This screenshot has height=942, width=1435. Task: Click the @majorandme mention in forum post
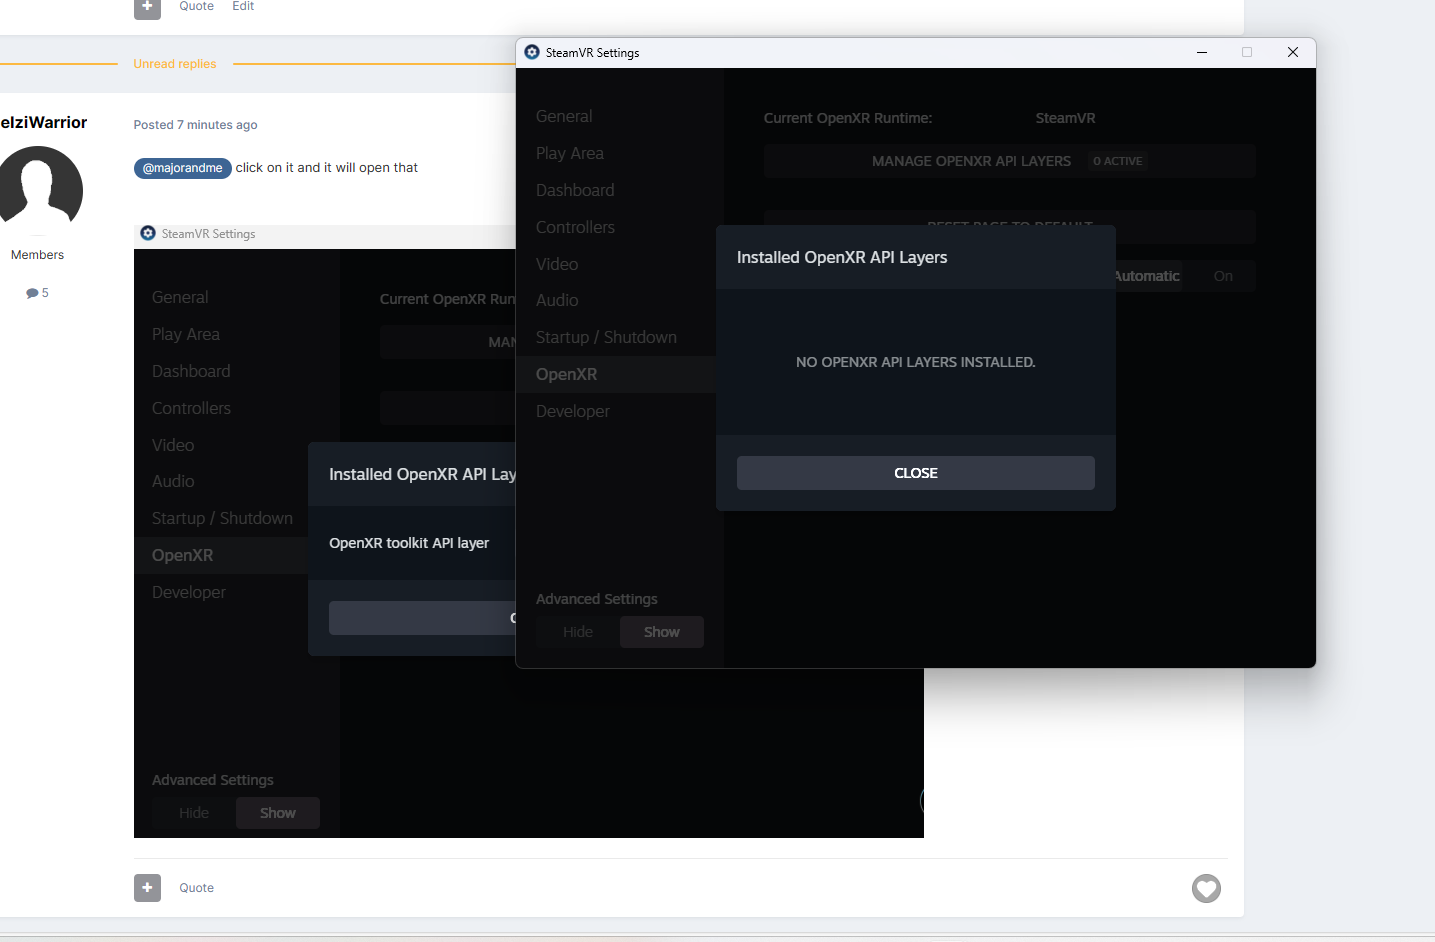click(183, 168)
